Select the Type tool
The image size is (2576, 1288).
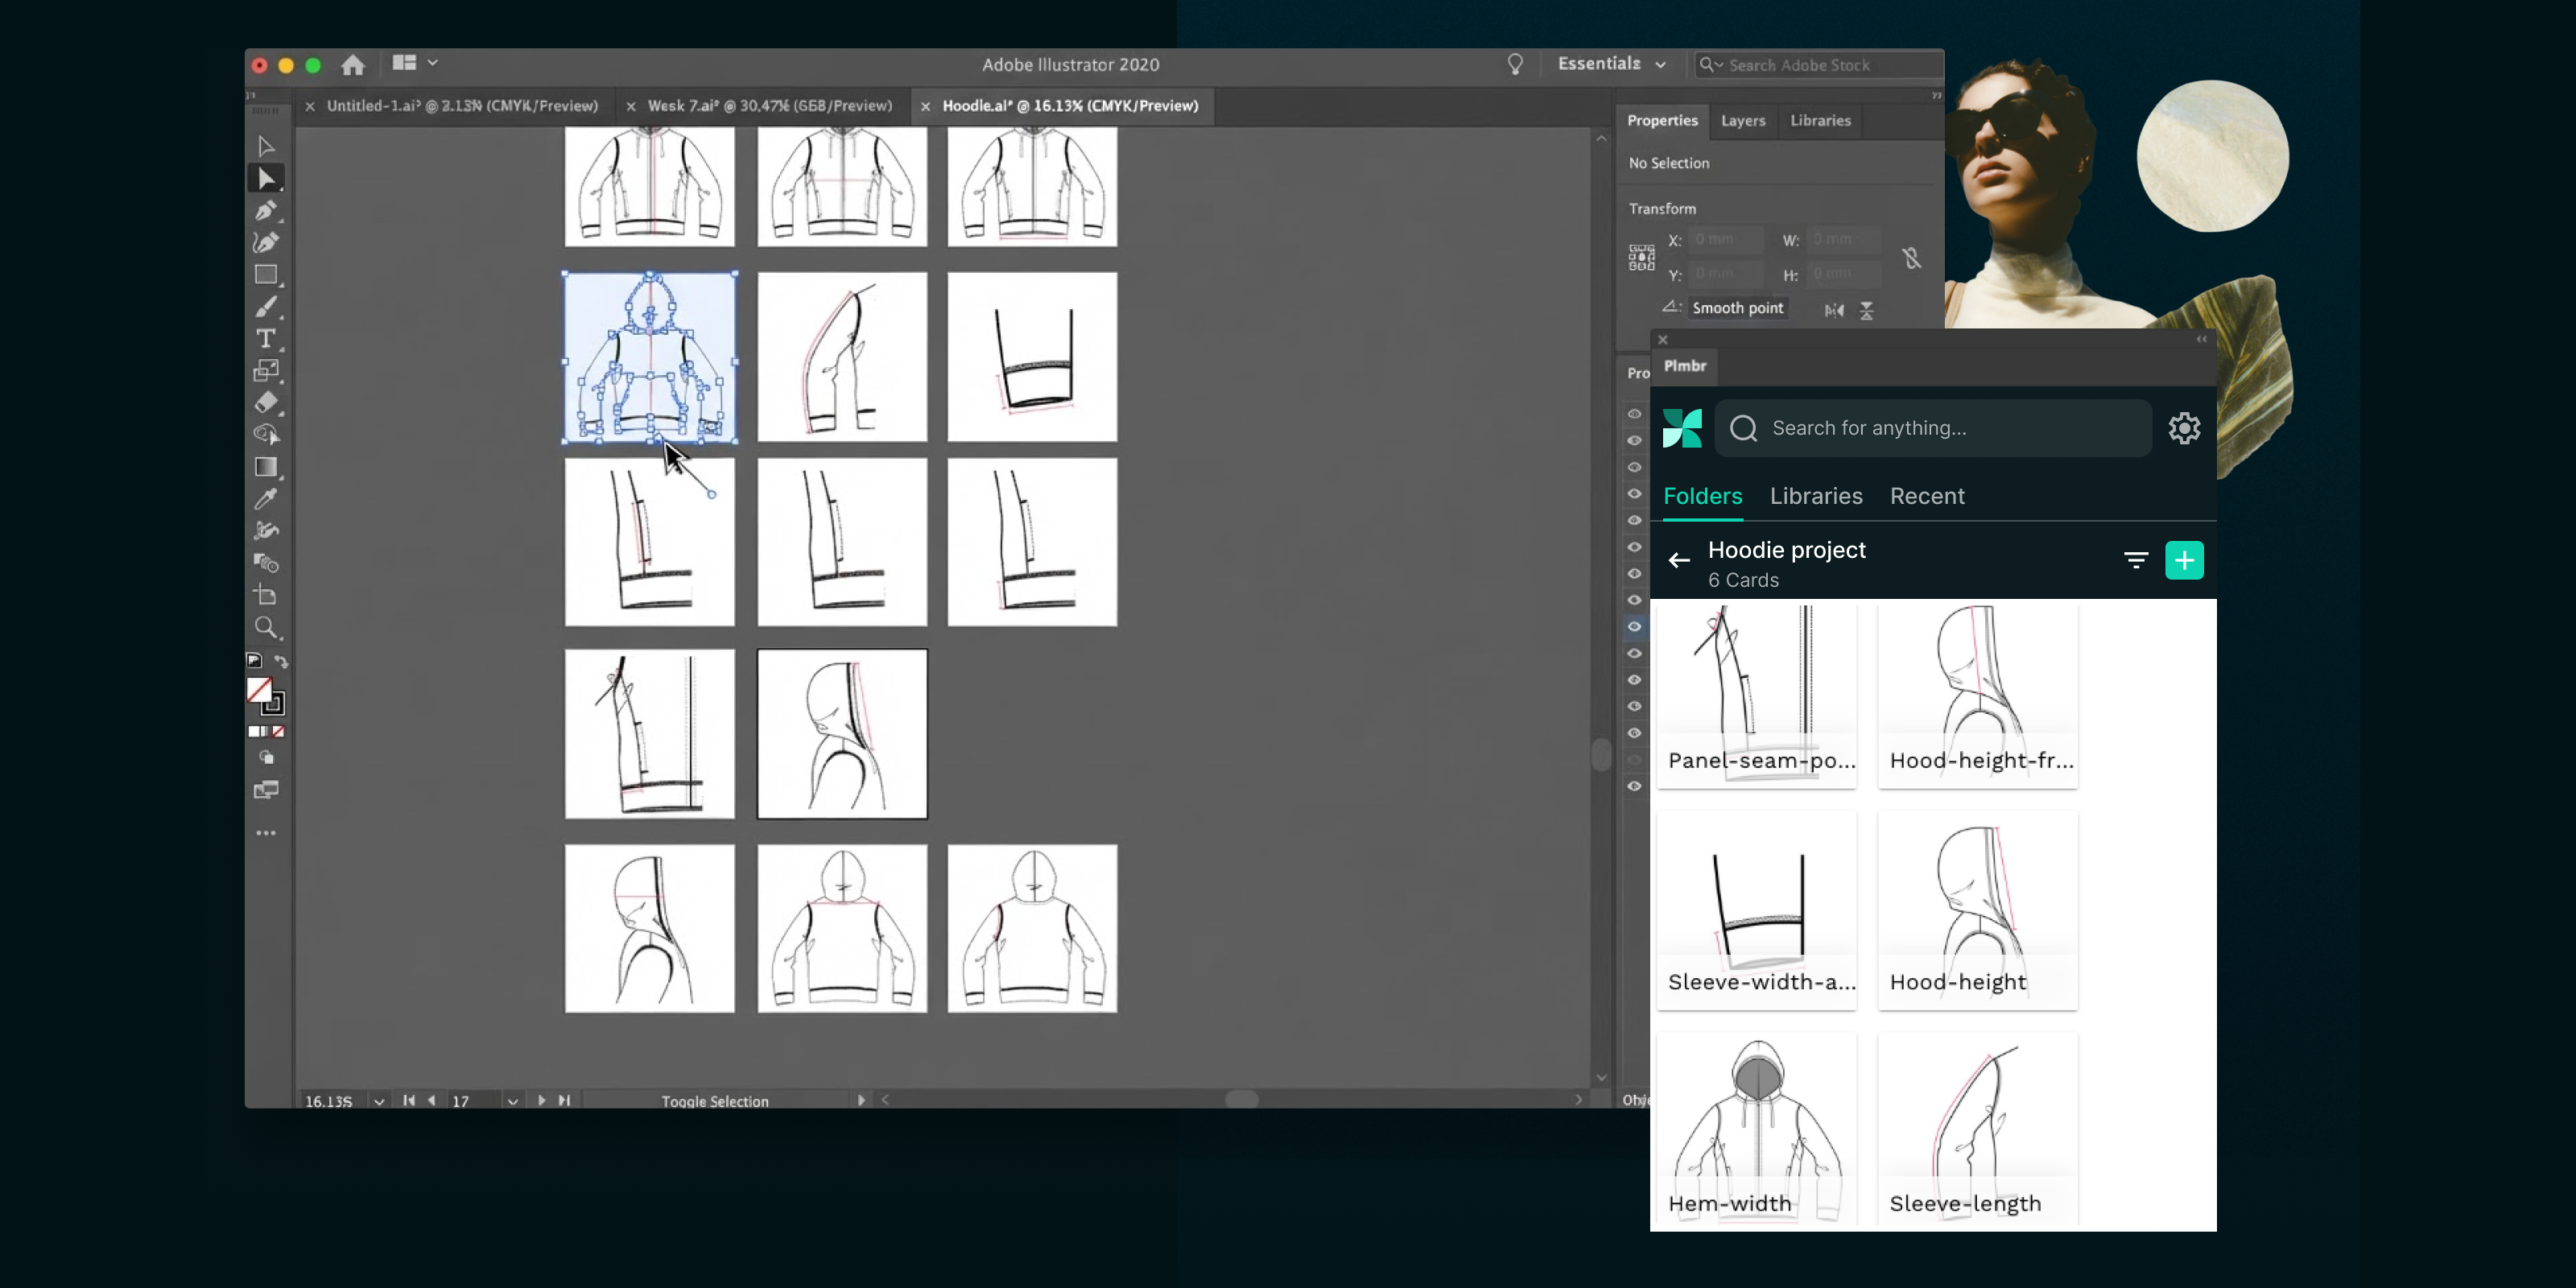pyautogui.click(x=266, y=339)
